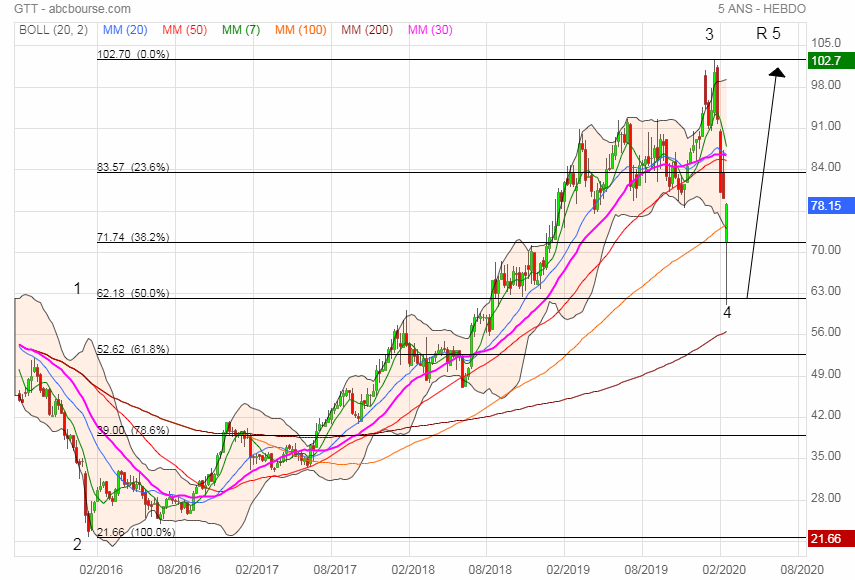Click the 56.00 price axis value
855x580 pixels.
[826, 332]
